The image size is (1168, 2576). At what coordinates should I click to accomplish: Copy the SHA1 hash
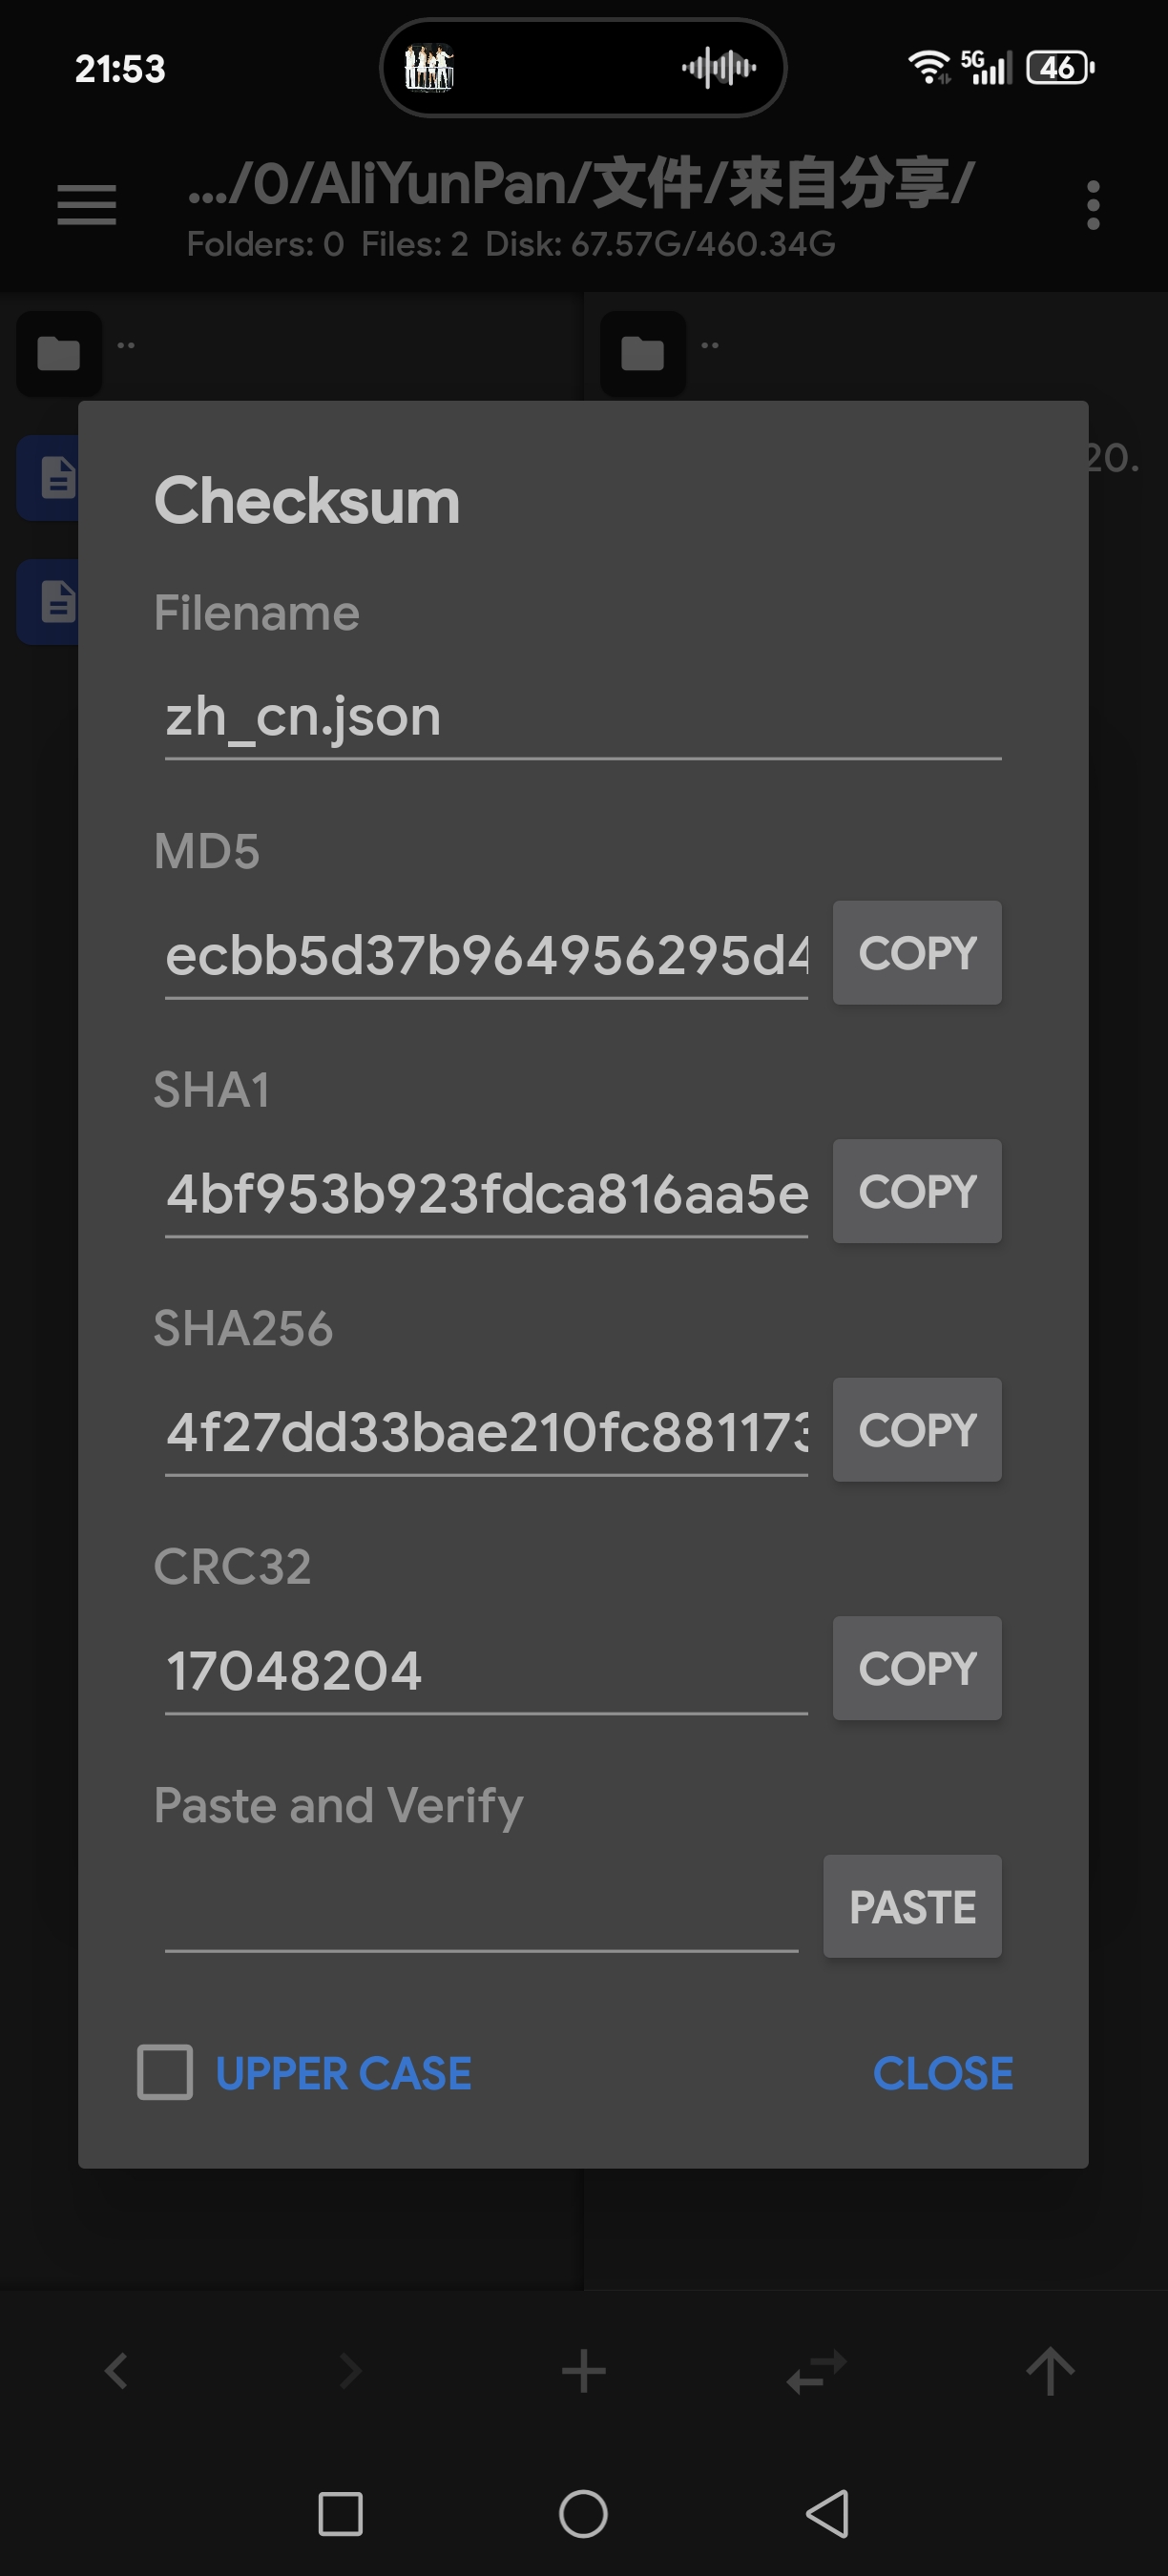917,1191
